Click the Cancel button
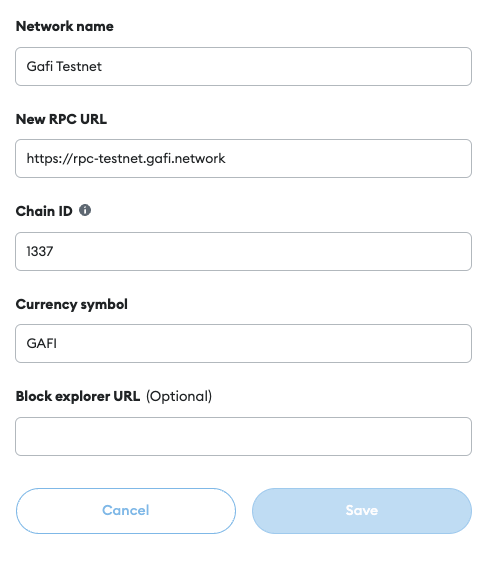496x565 pixels. (126, 511)
